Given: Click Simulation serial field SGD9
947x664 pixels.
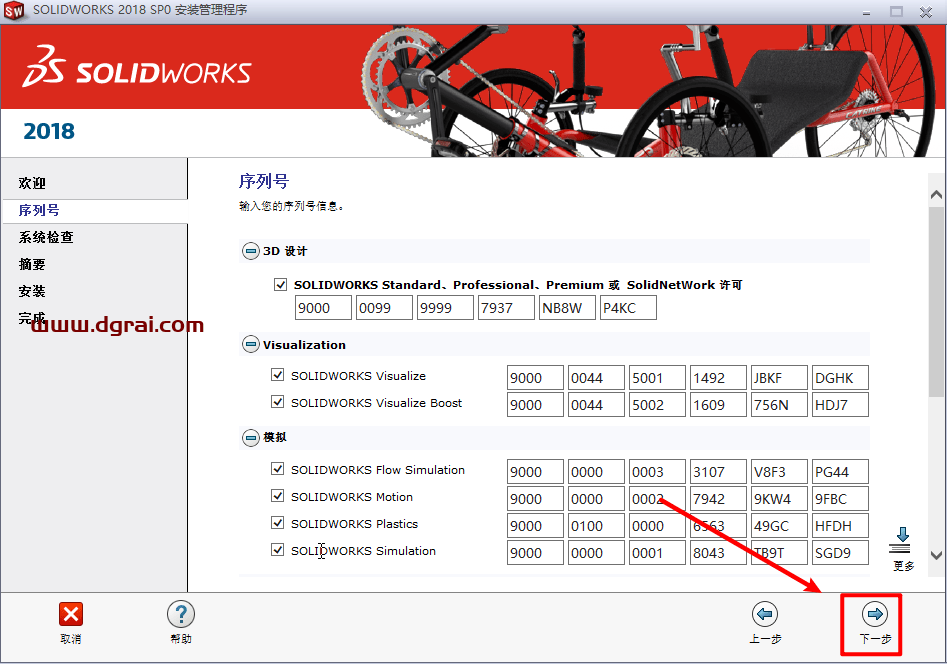Looking at the screenshot, I should coord(840,553).
